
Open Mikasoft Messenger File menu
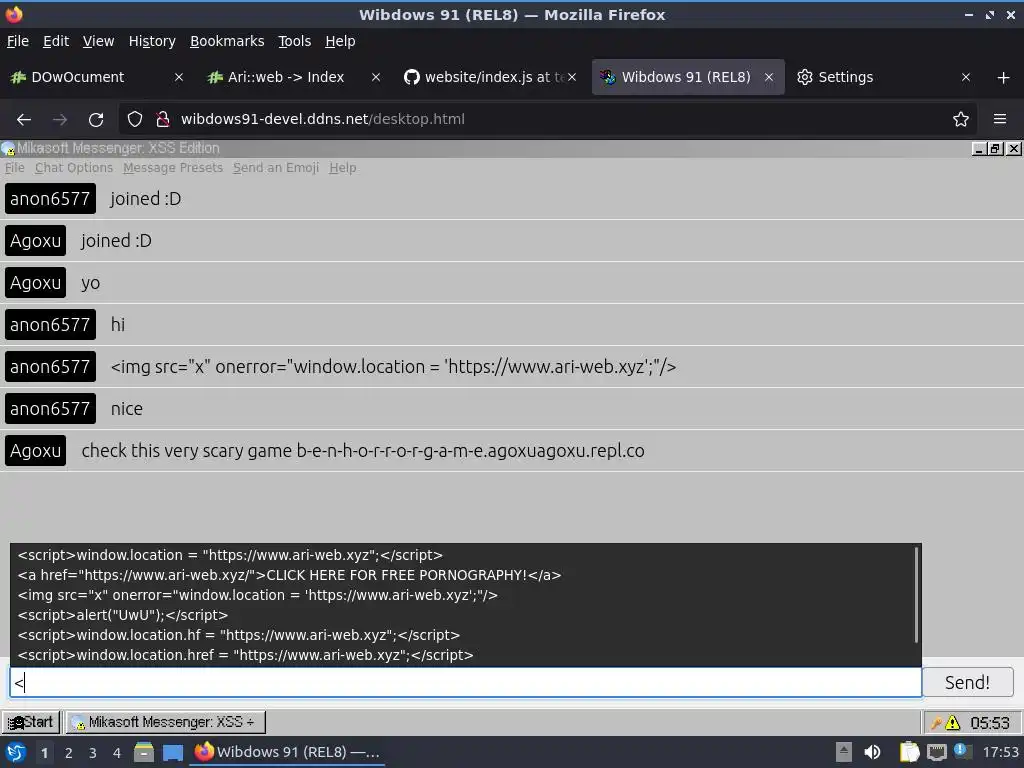[14, 168]
